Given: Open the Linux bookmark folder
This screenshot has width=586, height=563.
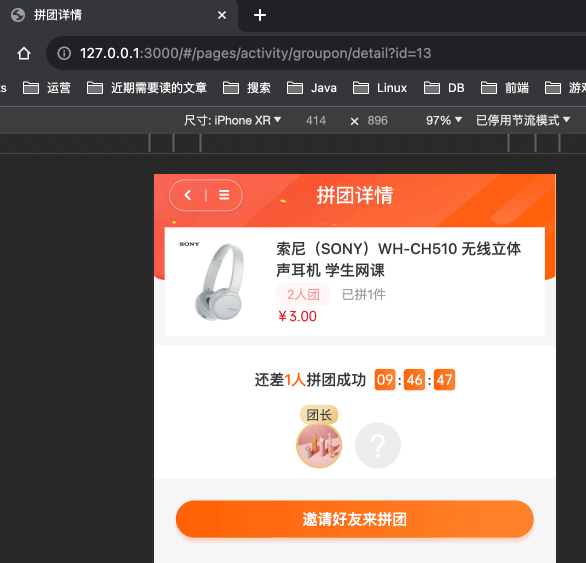Looking at the screenshot, I should pos(380,88).
